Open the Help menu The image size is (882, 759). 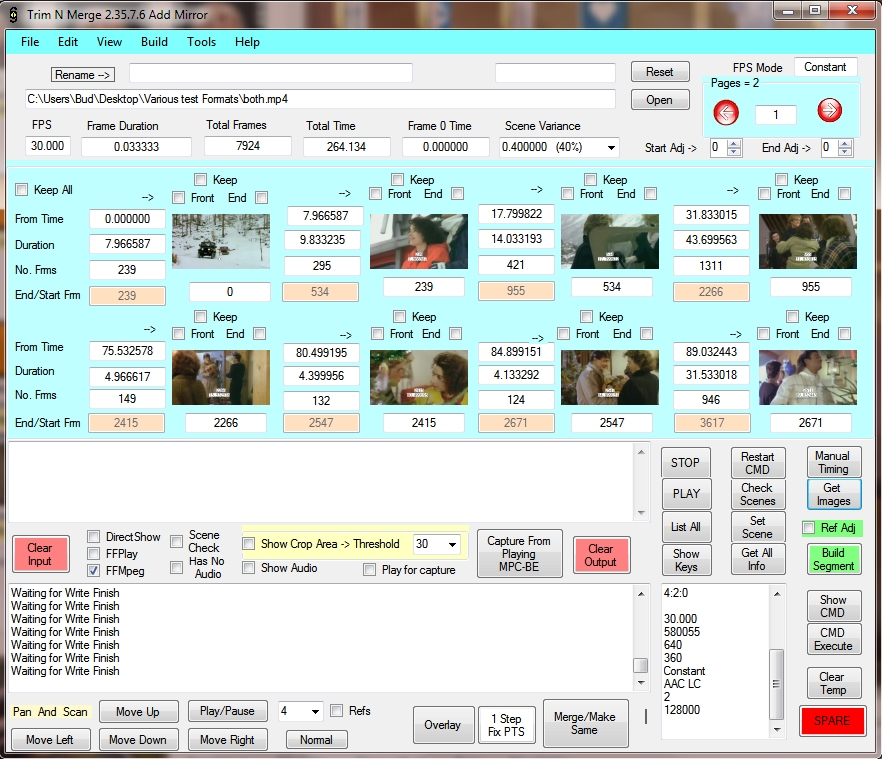[x=247, y=42]
